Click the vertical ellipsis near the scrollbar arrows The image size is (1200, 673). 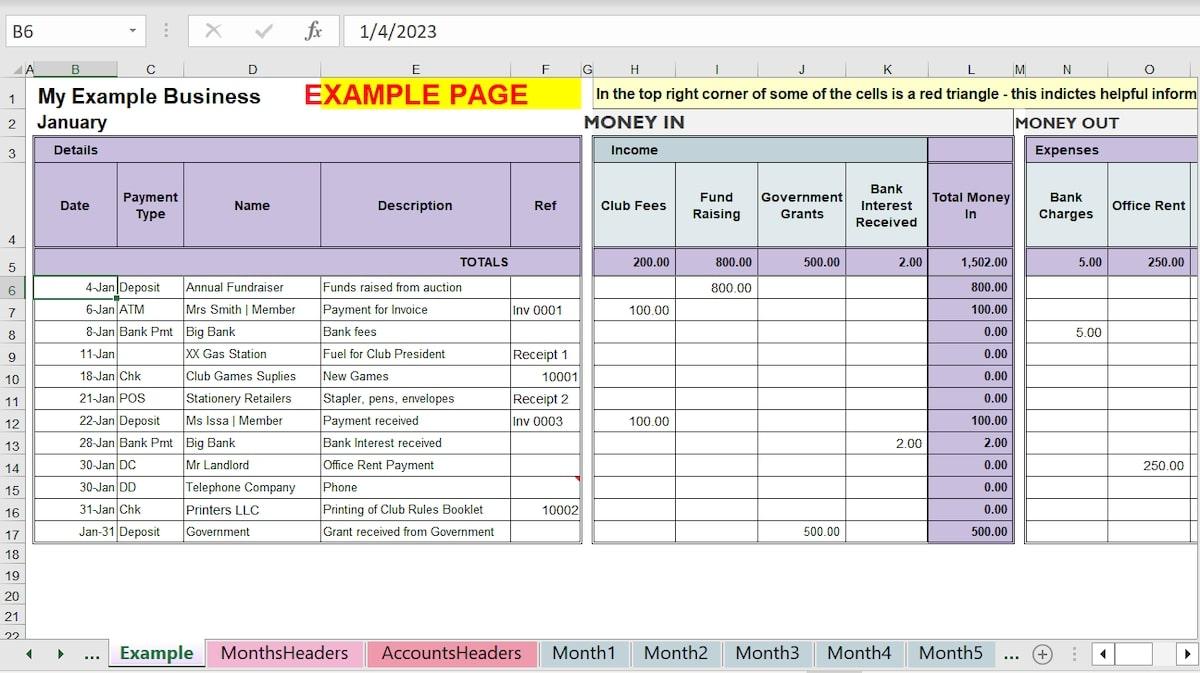pos(1074,653)
